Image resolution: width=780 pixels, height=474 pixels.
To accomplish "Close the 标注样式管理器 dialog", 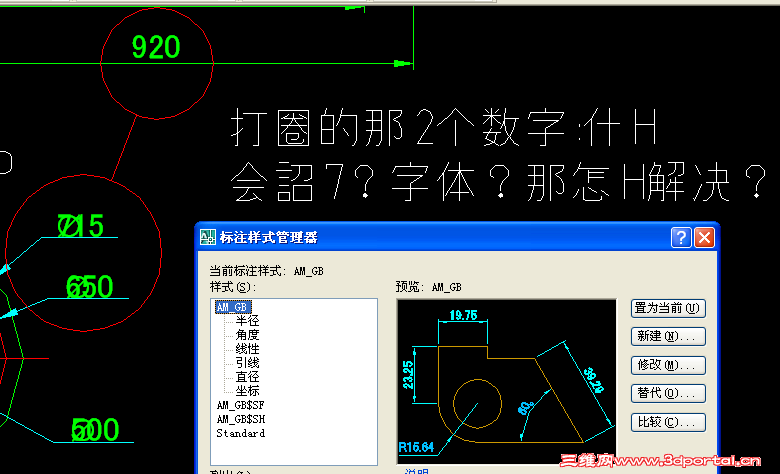I will [x=704, y=238].
